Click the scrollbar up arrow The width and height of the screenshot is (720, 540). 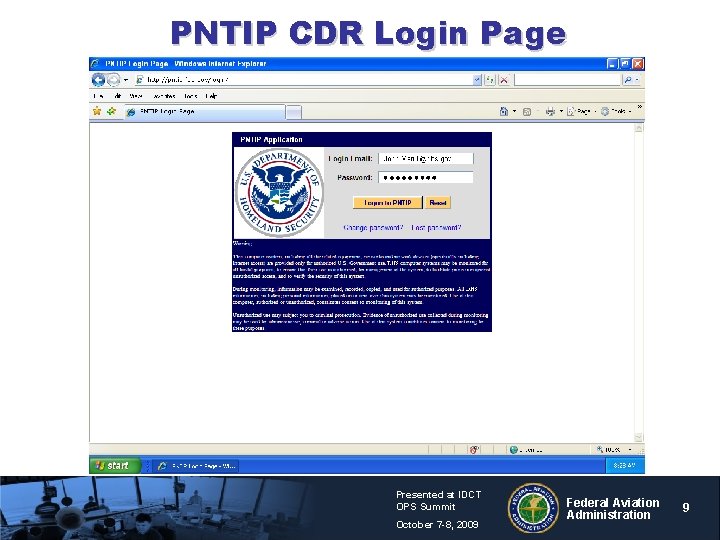point(639,128)
